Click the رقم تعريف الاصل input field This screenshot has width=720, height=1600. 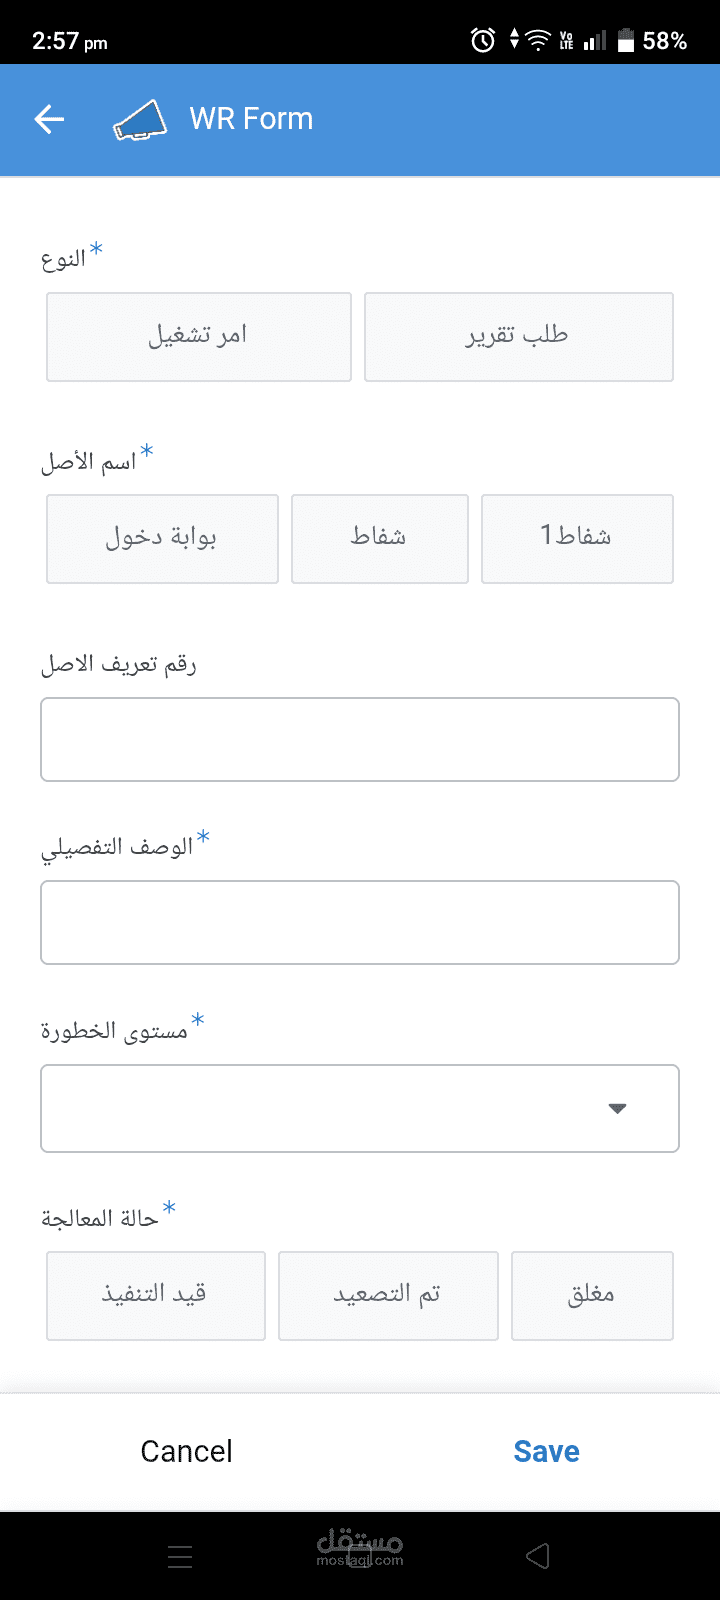(360, 739)
